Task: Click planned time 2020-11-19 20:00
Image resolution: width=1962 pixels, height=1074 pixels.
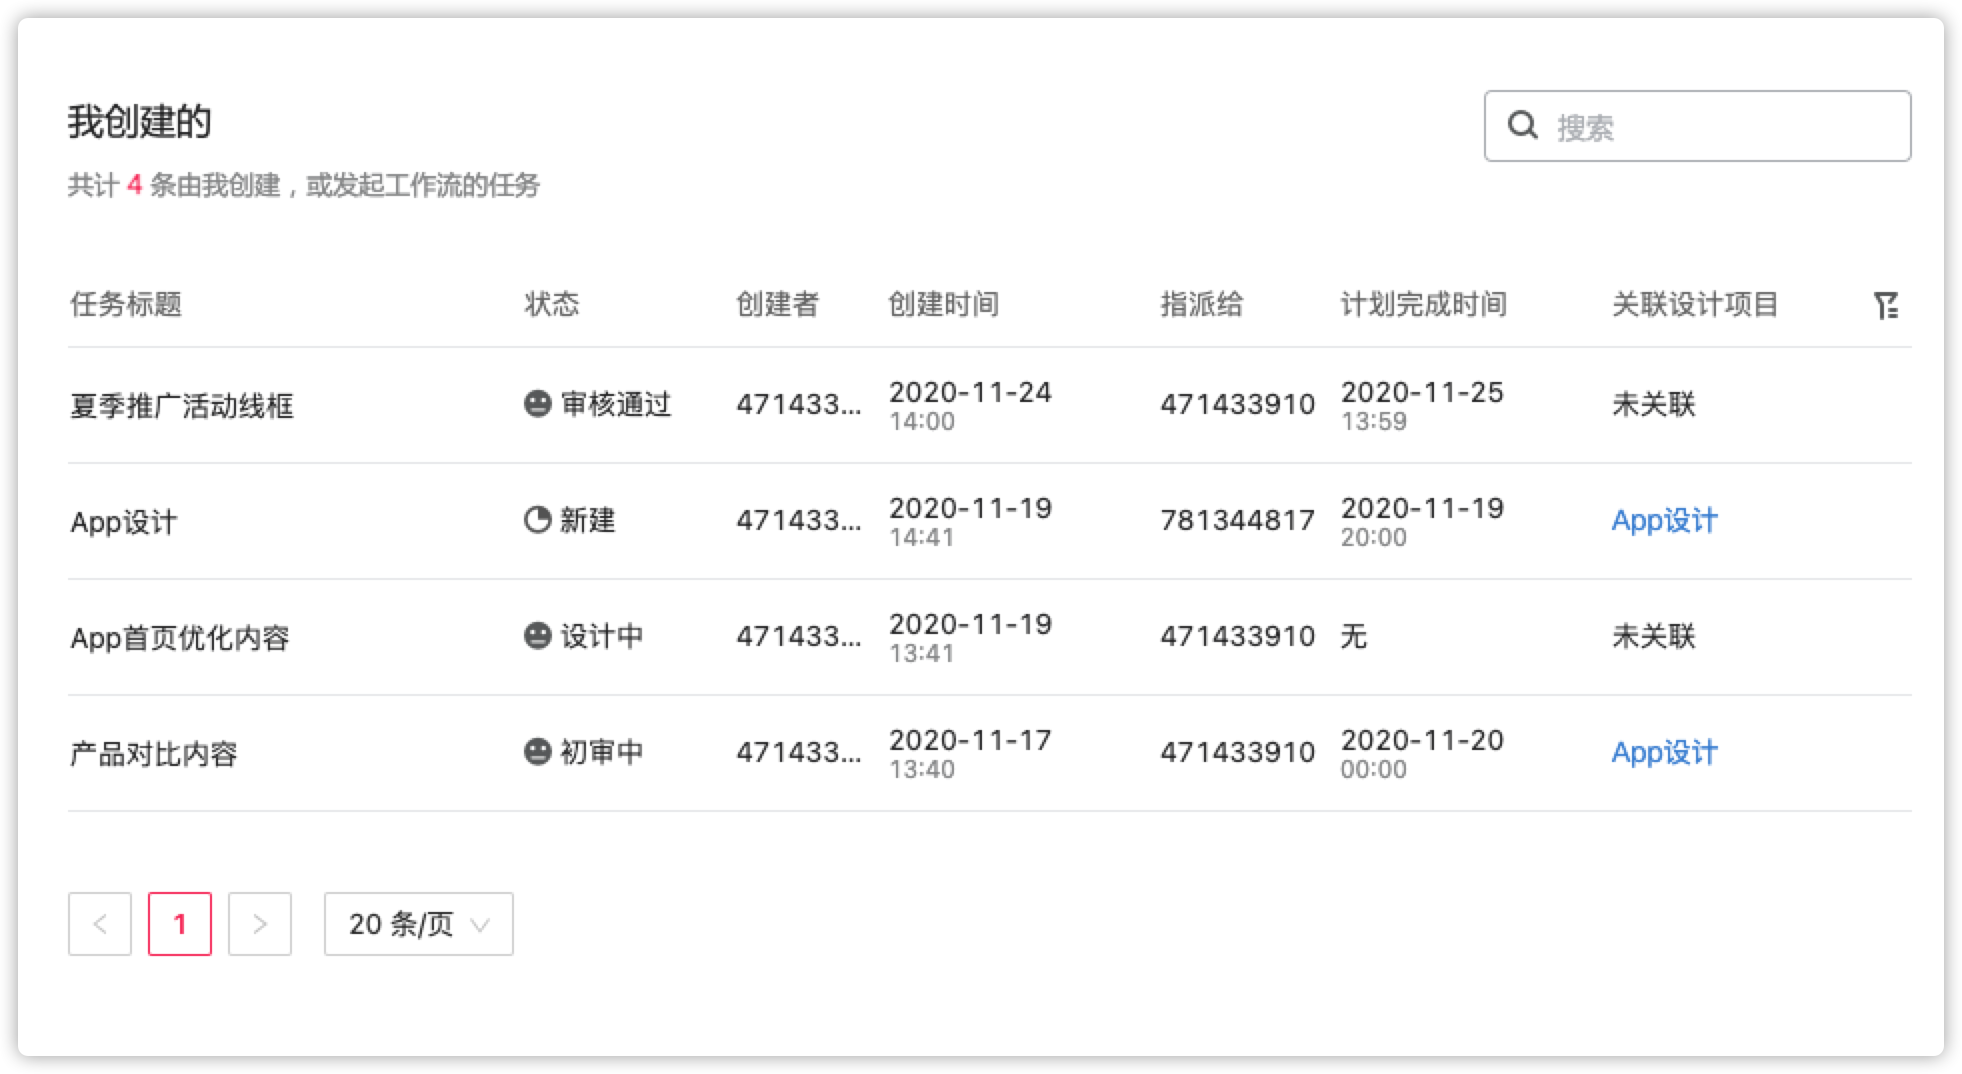Action: click(1422, 521)
